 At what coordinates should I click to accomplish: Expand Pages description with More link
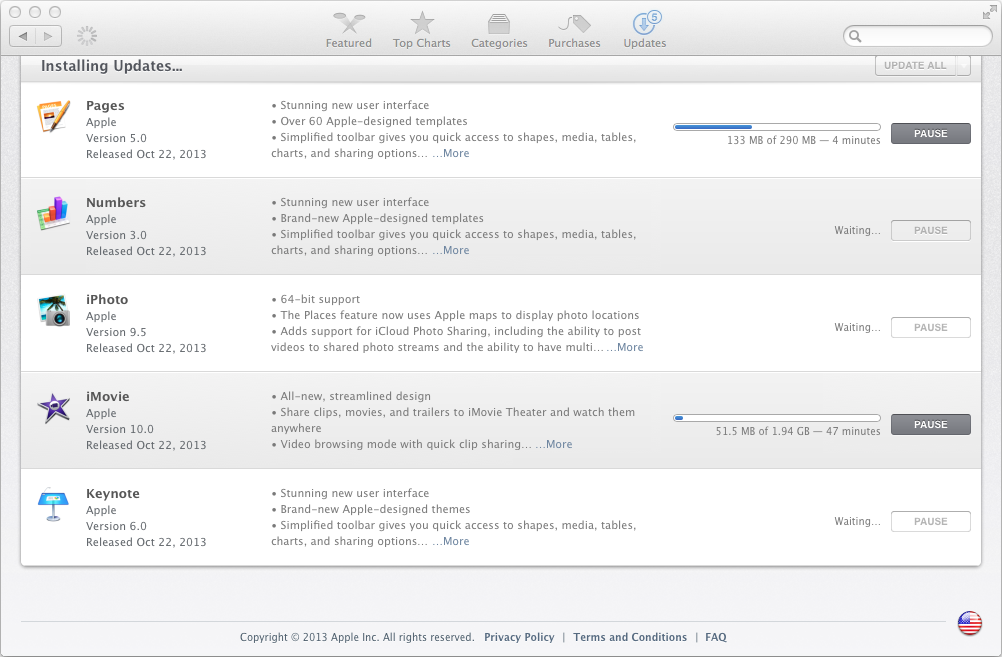[456, 153]
